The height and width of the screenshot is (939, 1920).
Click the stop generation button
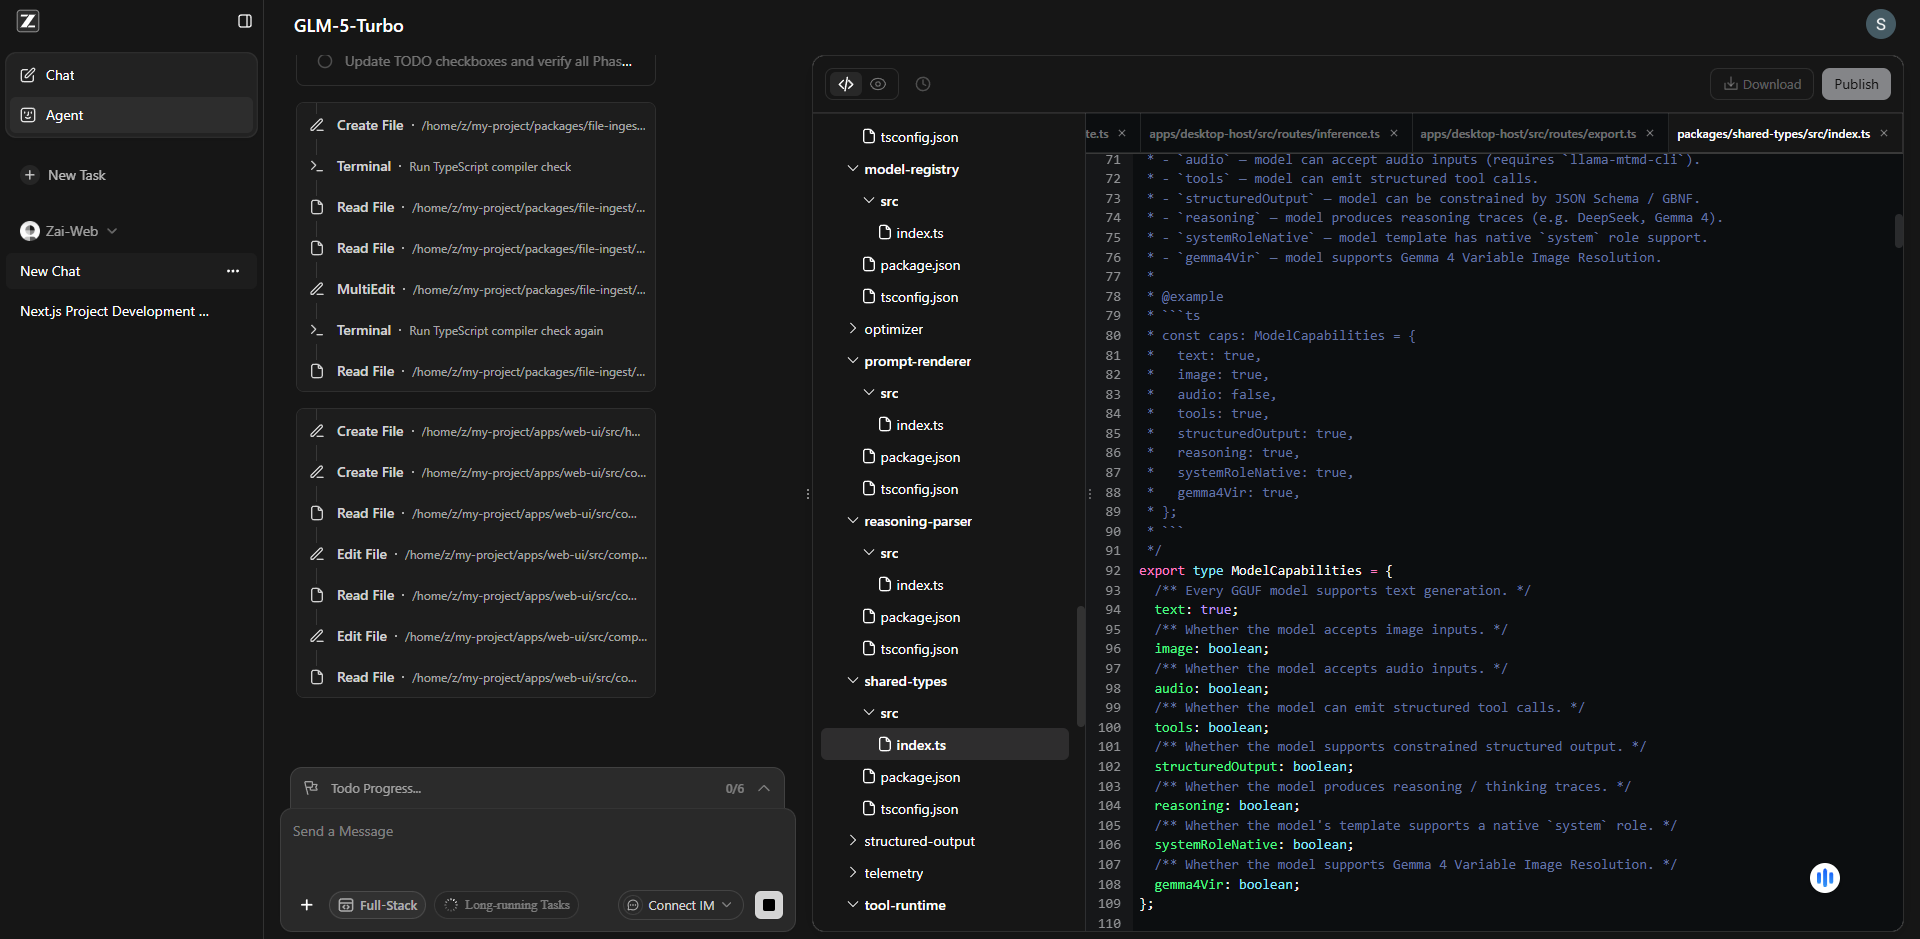pyautogui.click(x=768, y=905)
